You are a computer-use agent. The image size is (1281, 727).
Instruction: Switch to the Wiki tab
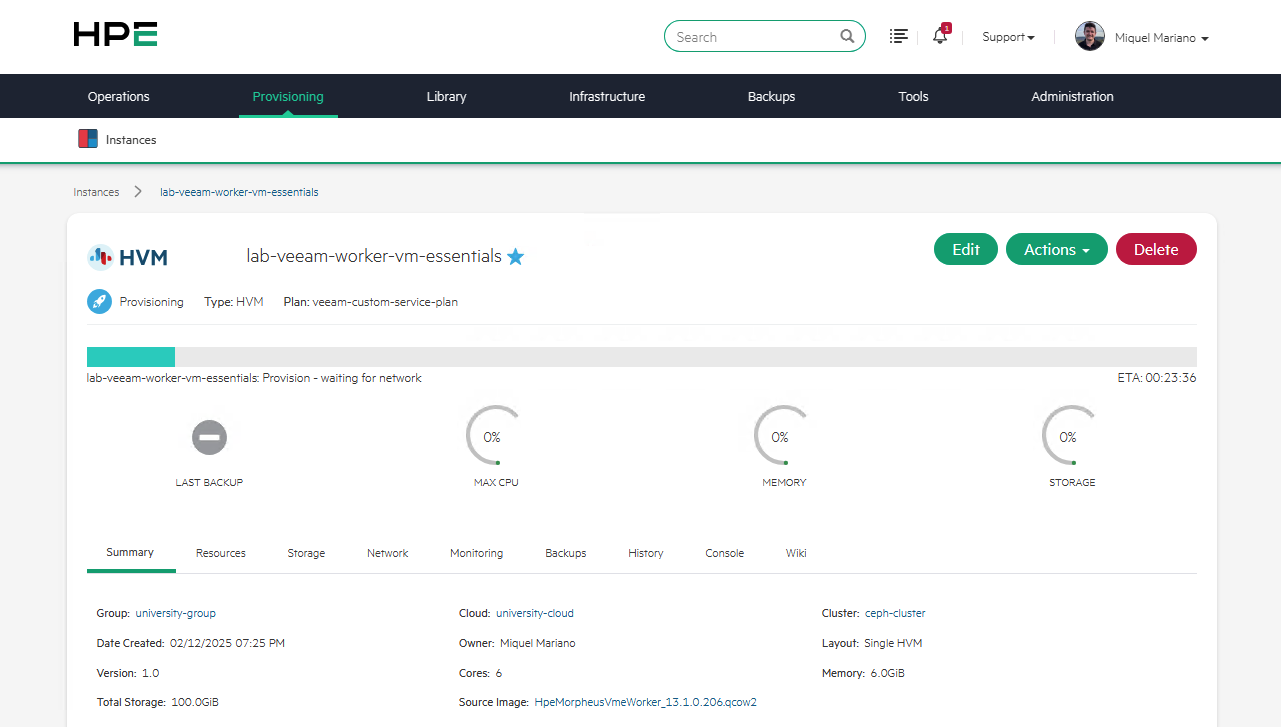(796, 553)
